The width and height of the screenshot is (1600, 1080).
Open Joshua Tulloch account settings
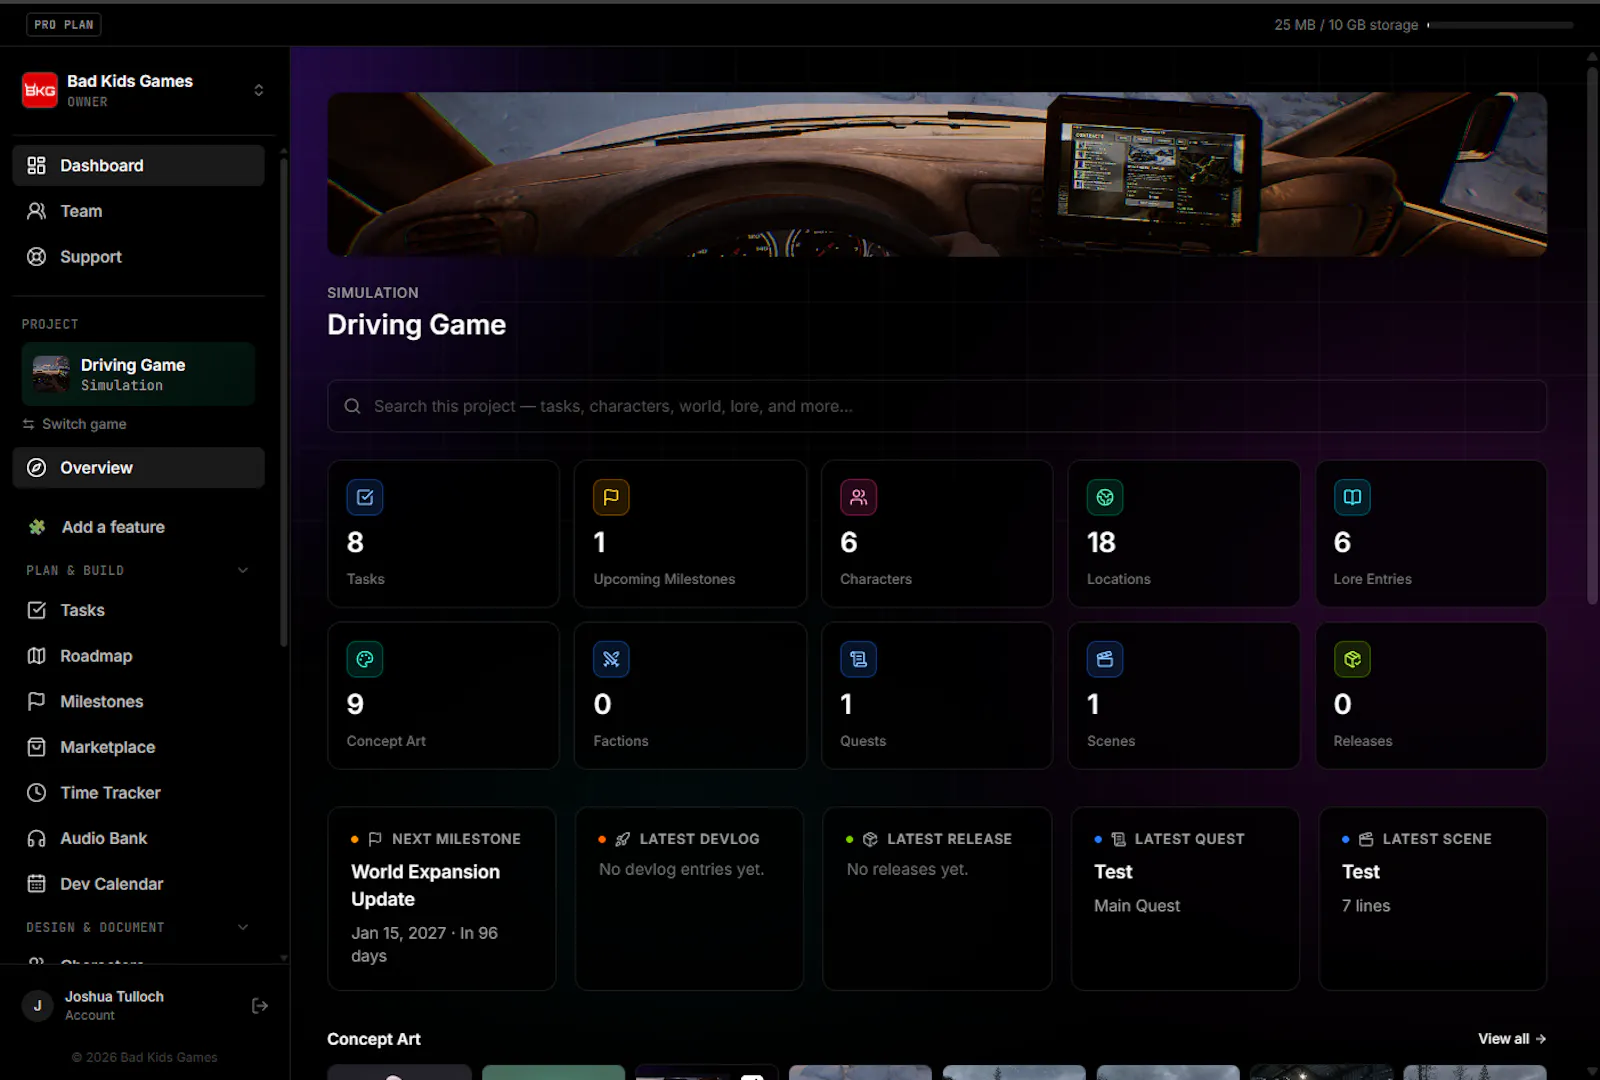click(114, 1006)
